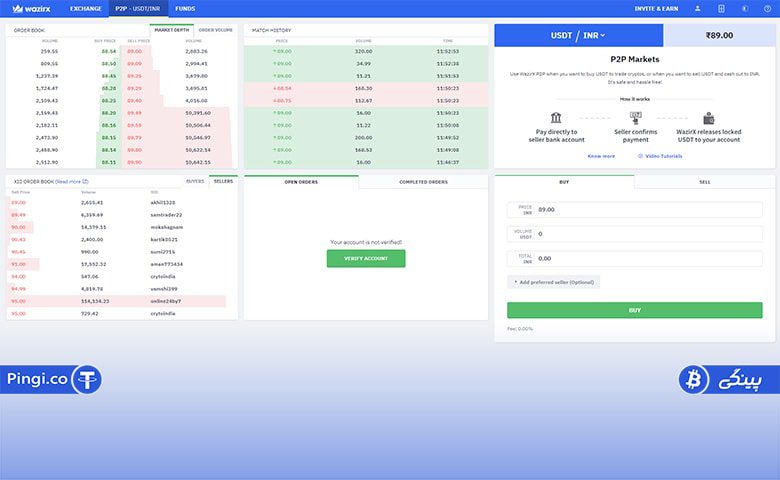Select match history row at 11:46:37
780x480 pixels.
[x=366, y=162]
